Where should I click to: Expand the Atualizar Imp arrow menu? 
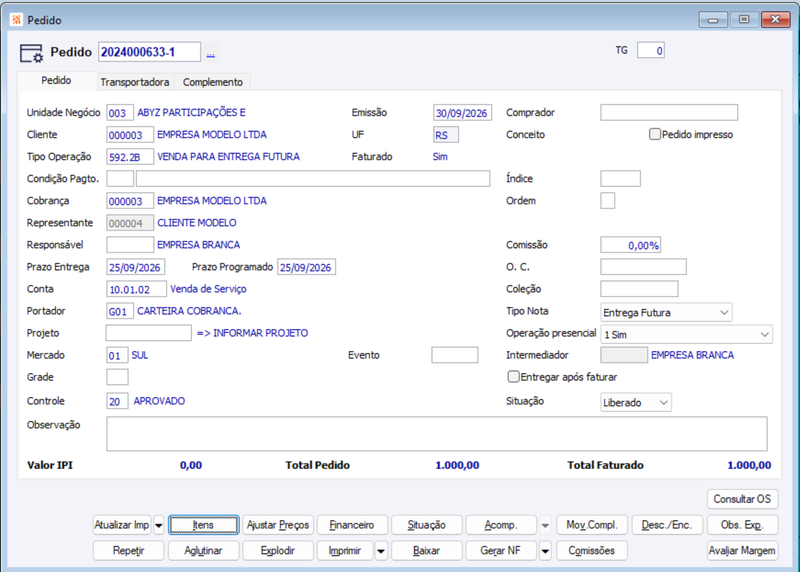pyautogui.click(x=159, y=525)
